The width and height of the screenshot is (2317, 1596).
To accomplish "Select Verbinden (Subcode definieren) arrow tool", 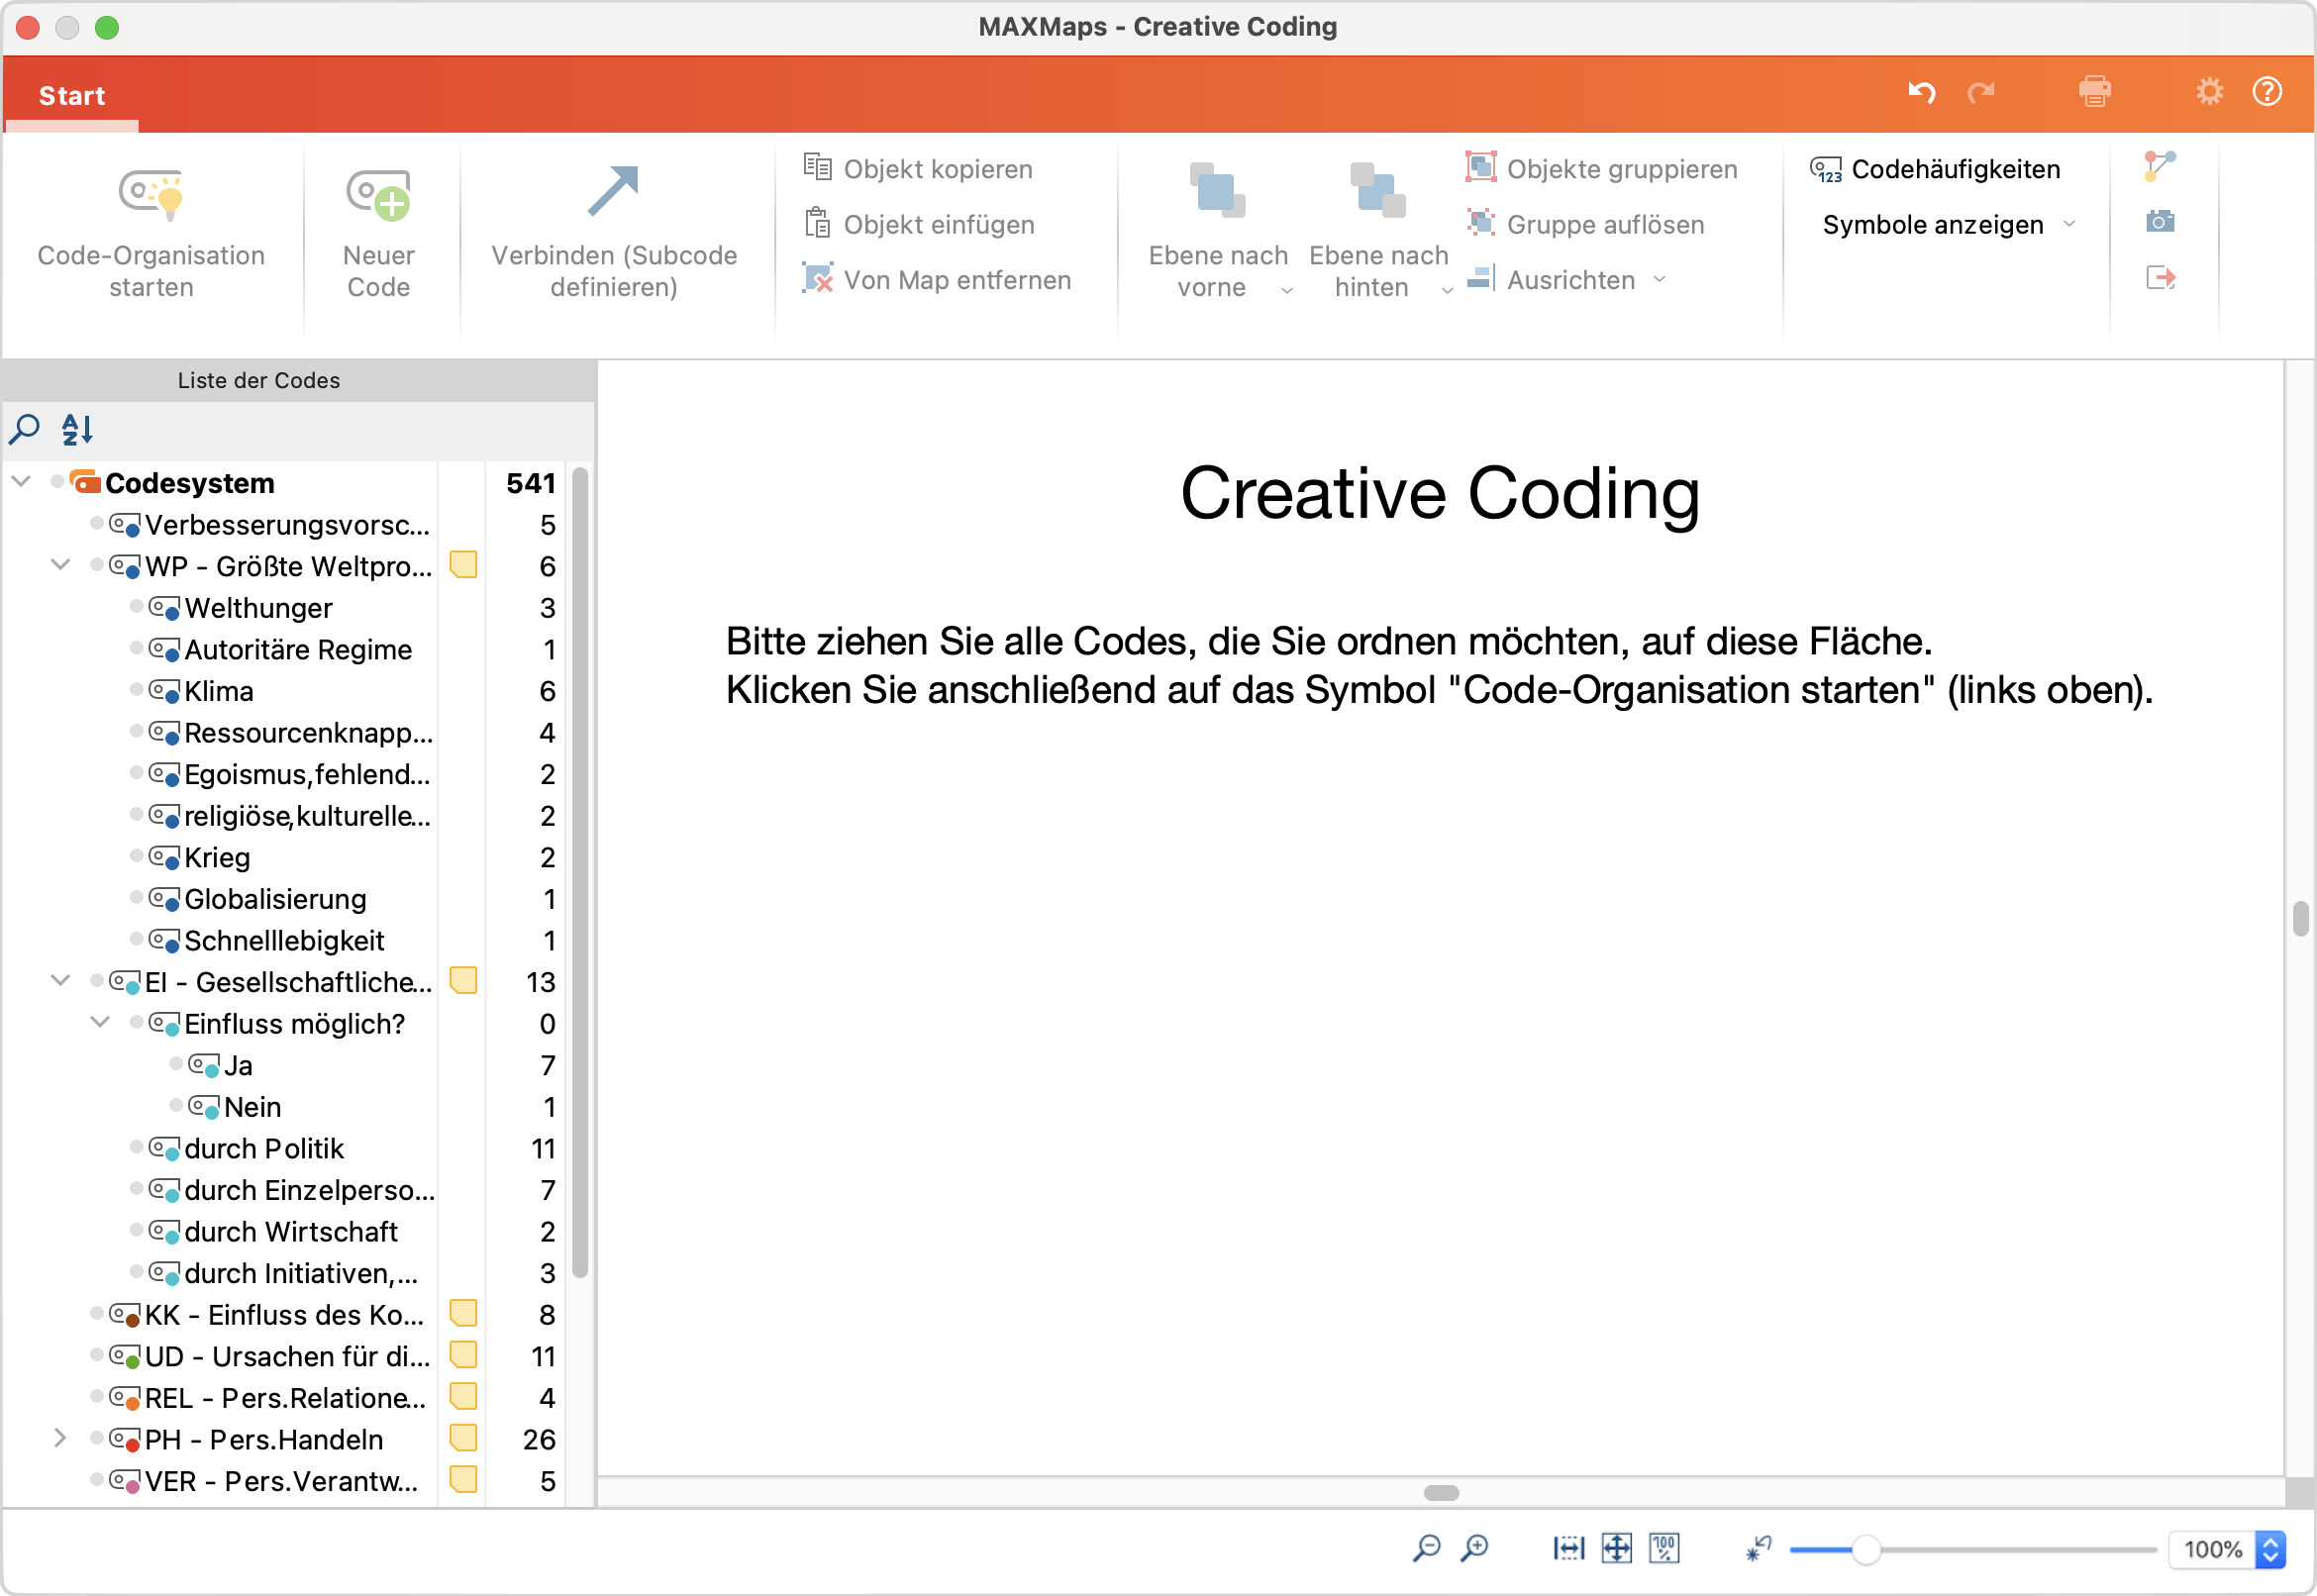I will coord(613,234).
